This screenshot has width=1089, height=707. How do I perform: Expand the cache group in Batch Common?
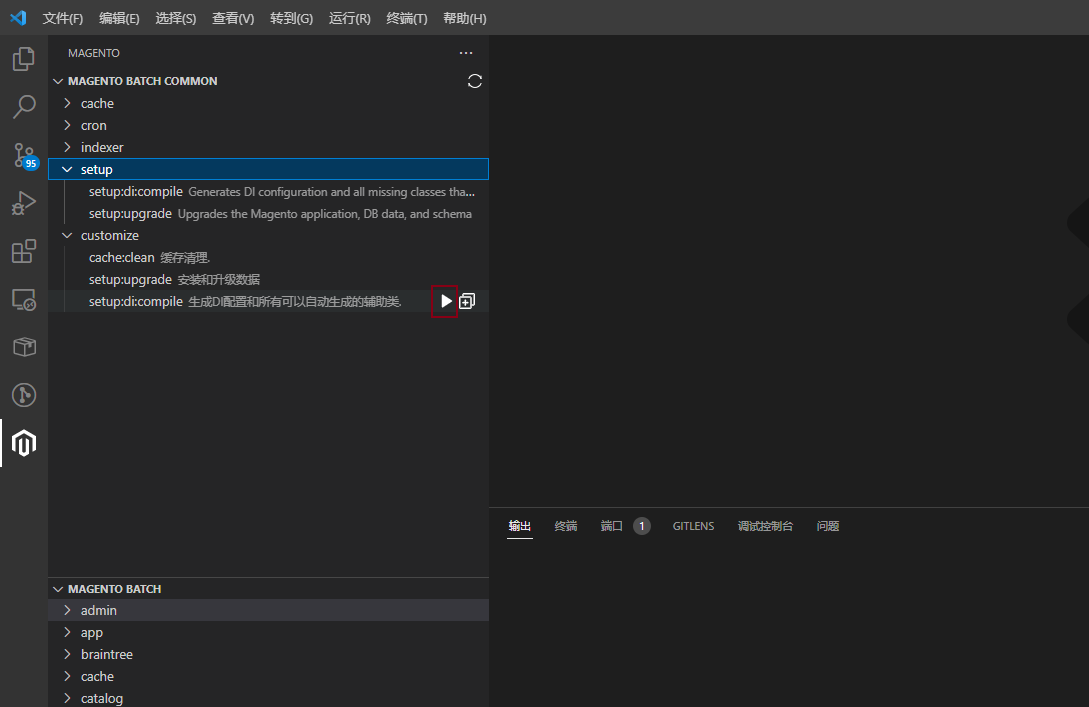click(67, 103)
